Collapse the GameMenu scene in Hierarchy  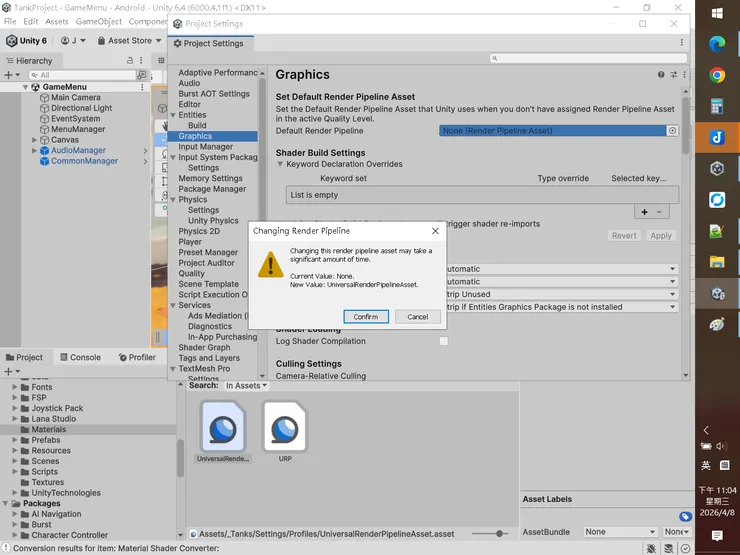coord(25,87)
